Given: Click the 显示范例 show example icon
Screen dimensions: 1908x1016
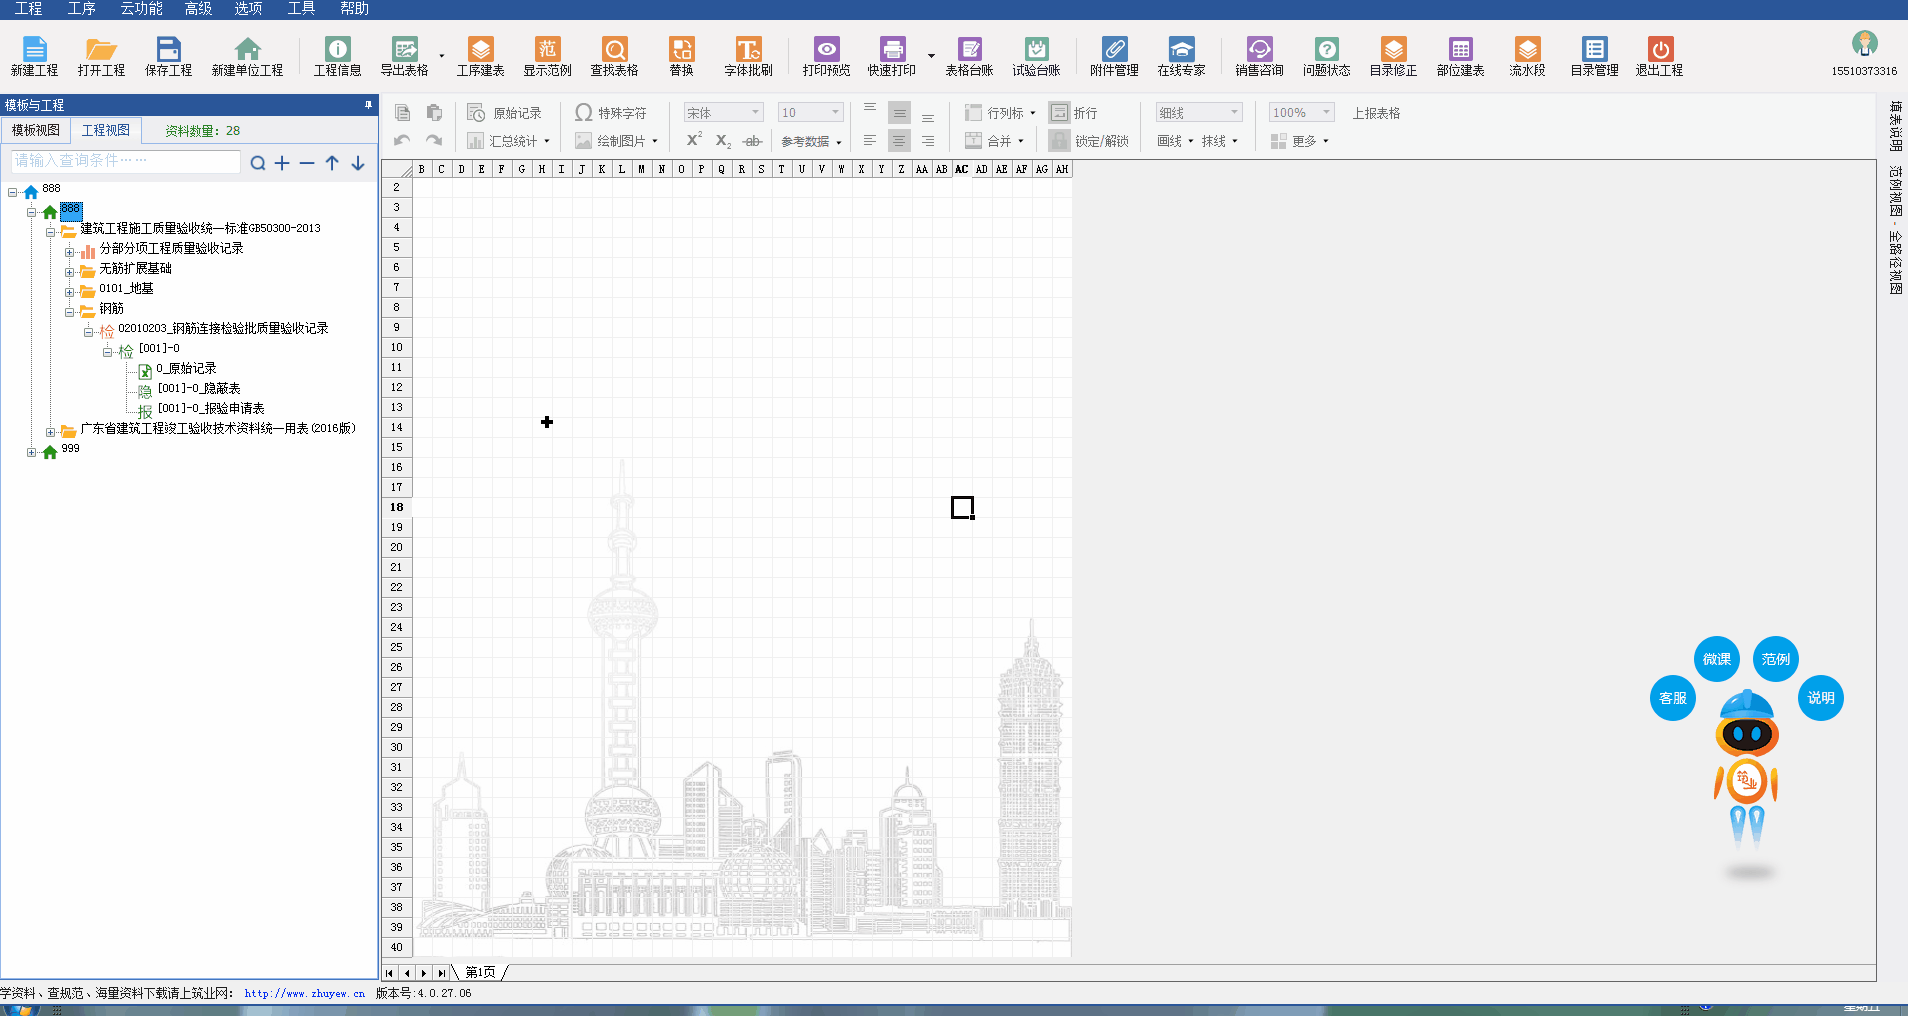Looking at the screenshot, I should click(547, 56).
